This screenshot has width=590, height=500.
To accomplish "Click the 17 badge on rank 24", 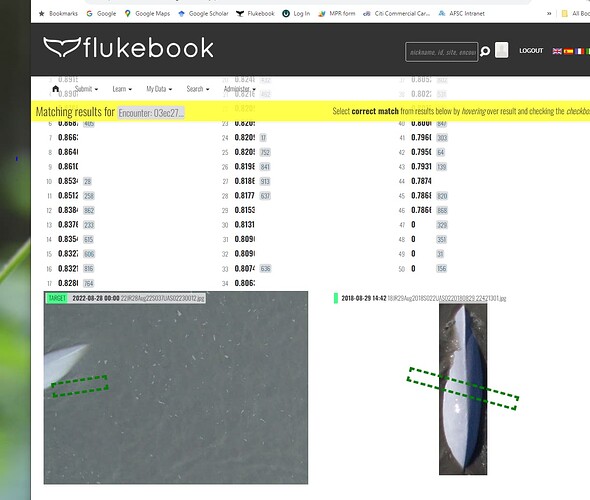I will [263, 138].
